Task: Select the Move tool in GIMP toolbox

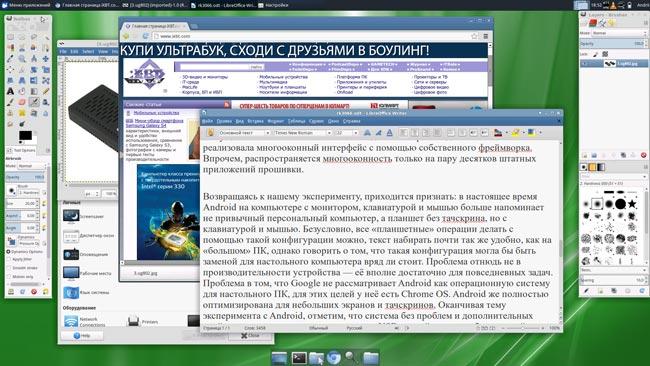Action: click(x=46, y=59)
